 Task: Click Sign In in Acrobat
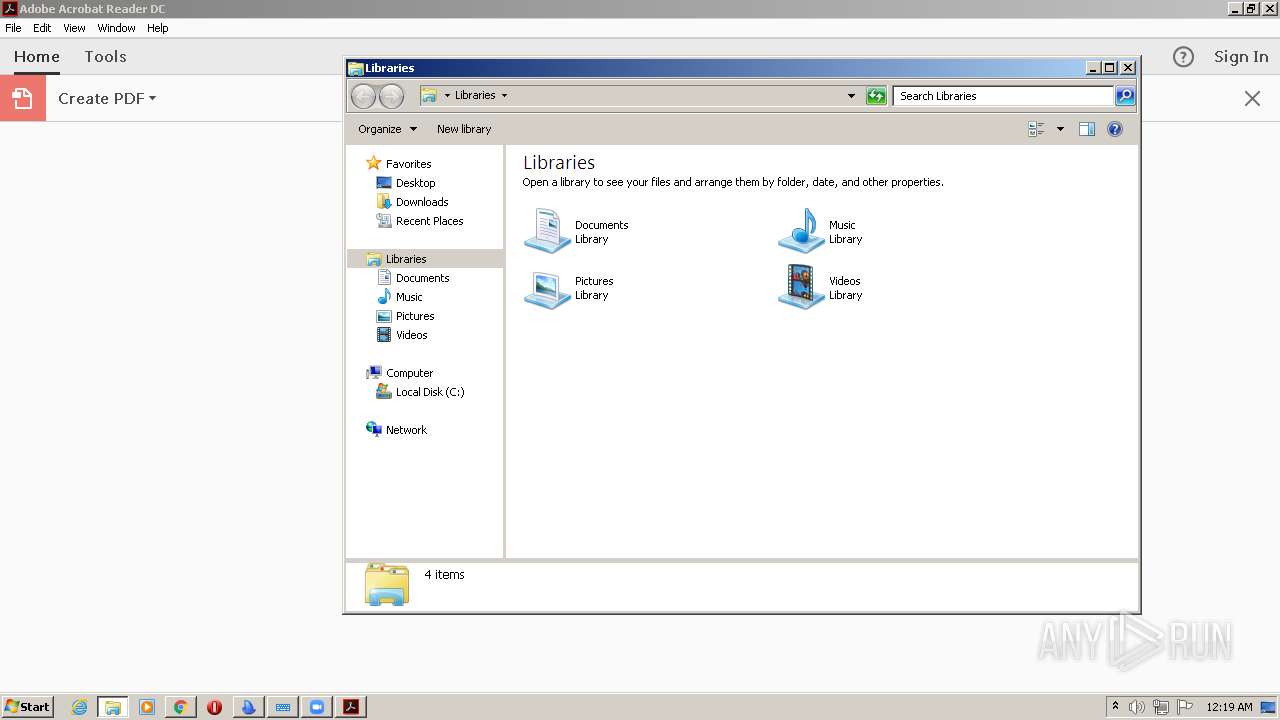click(1241, 57)
